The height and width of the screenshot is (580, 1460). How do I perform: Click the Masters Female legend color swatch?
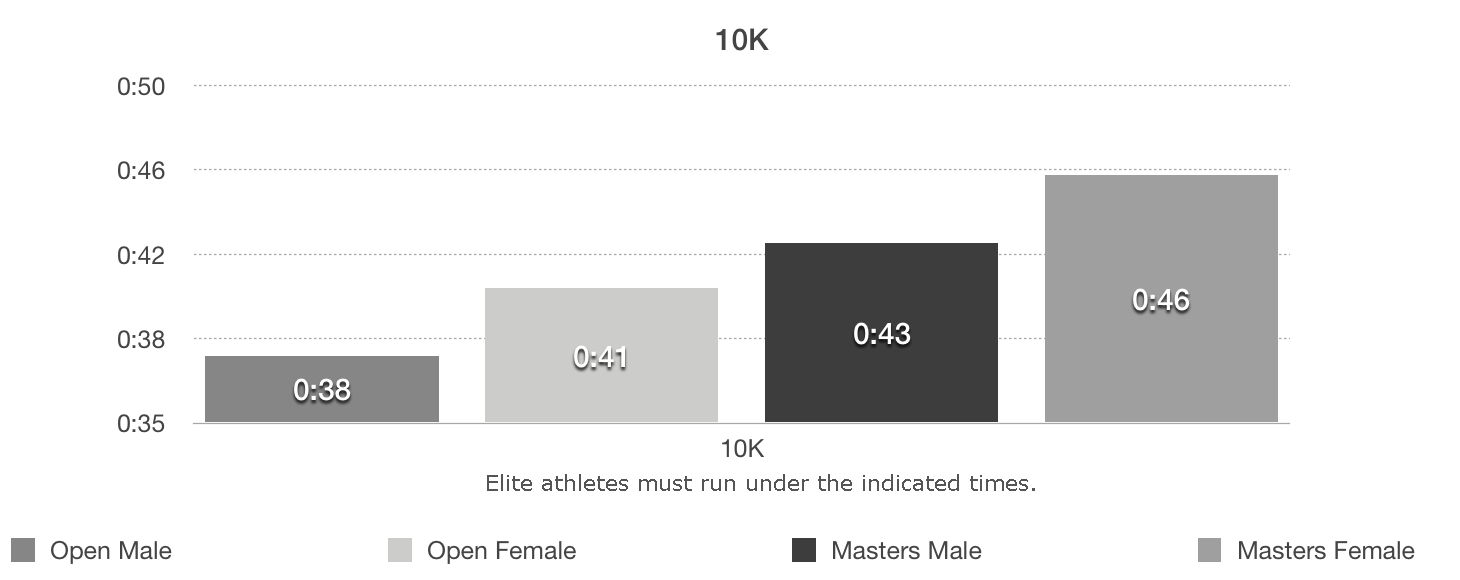1210,550
